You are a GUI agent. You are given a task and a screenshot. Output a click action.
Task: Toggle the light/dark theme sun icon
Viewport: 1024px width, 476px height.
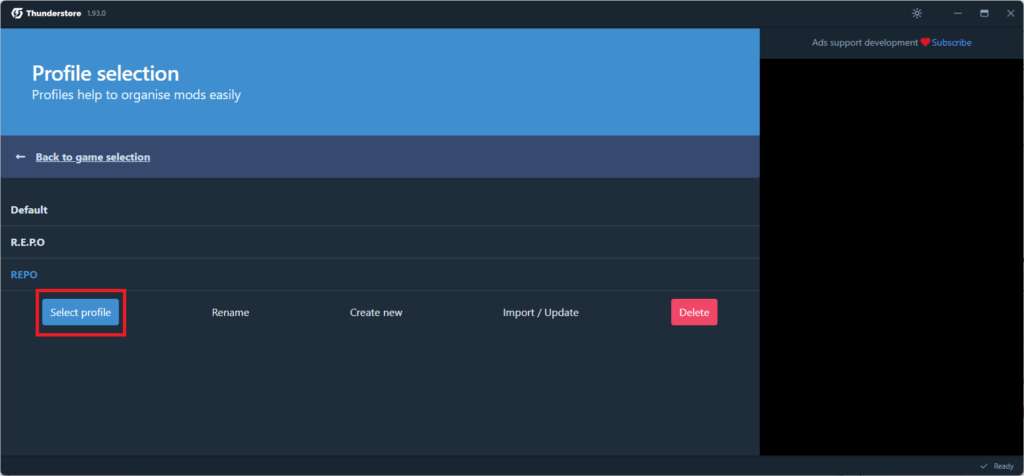[917, 14]
